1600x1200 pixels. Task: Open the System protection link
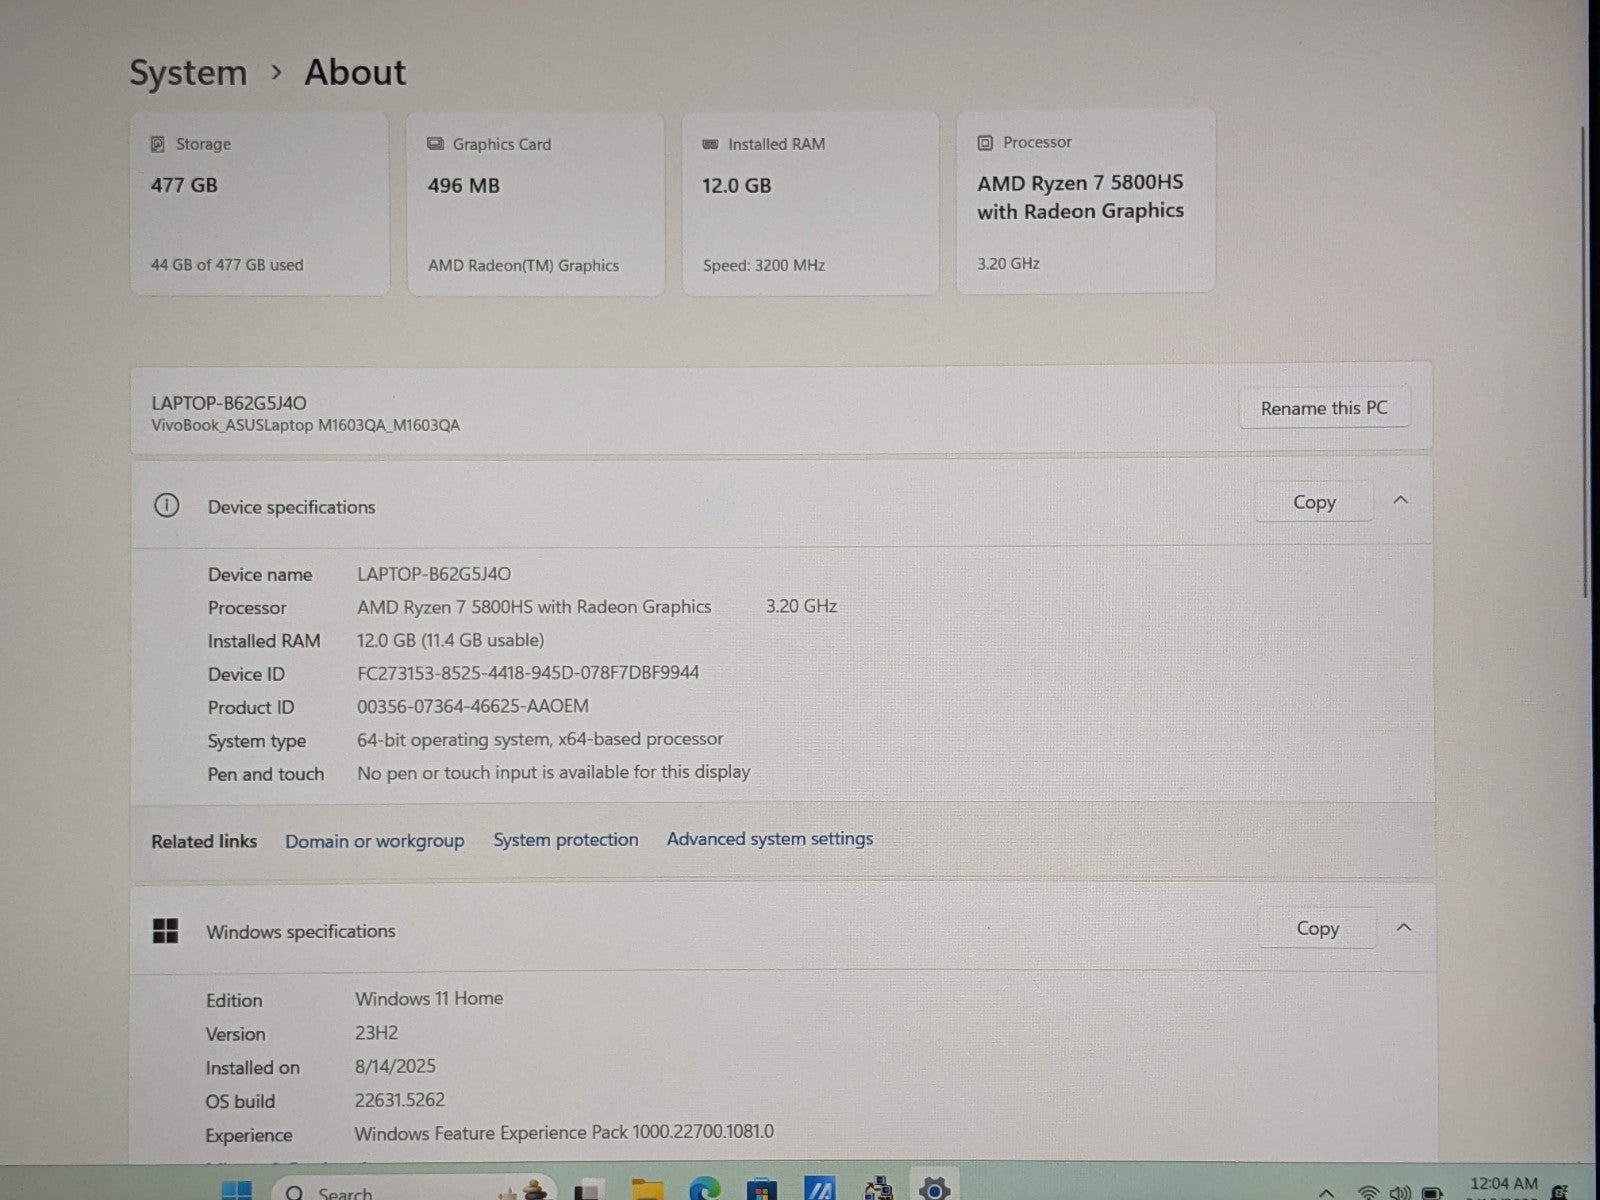coord(565,840)
